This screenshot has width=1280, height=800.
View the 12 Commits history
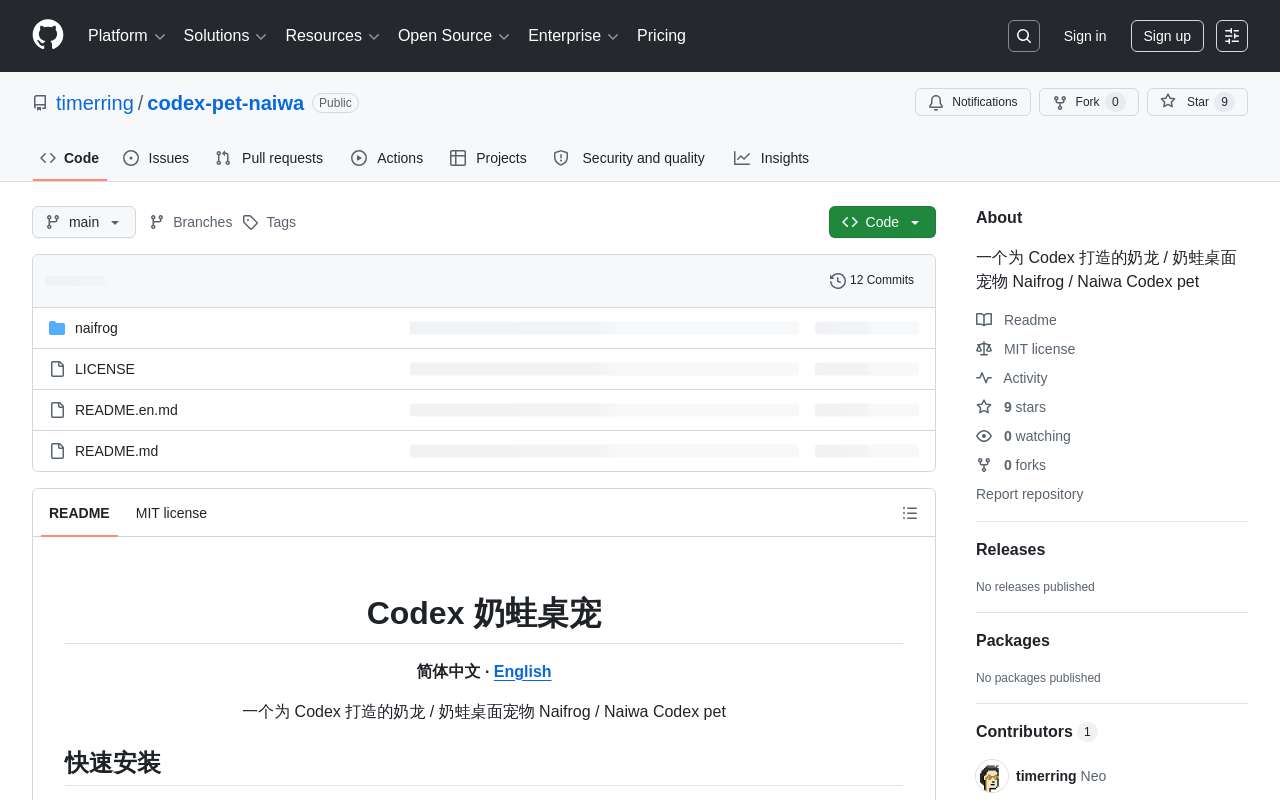coord(872,280)
